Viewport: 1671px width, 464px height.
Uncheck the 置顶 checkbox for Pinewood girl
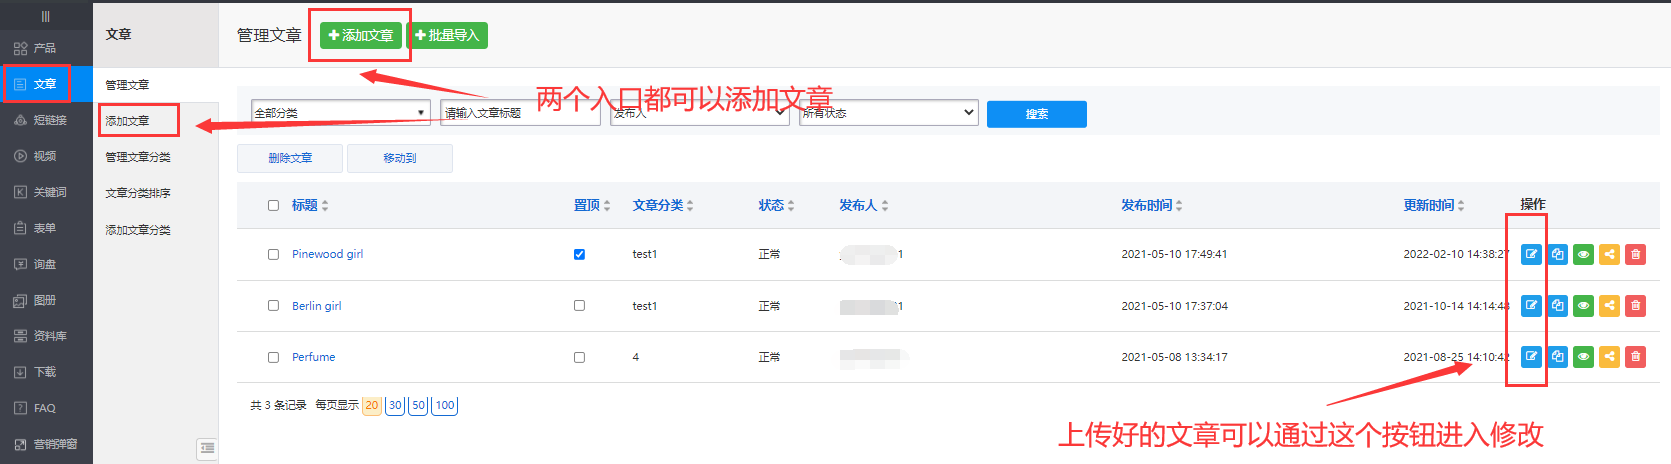tap(579, 254)
